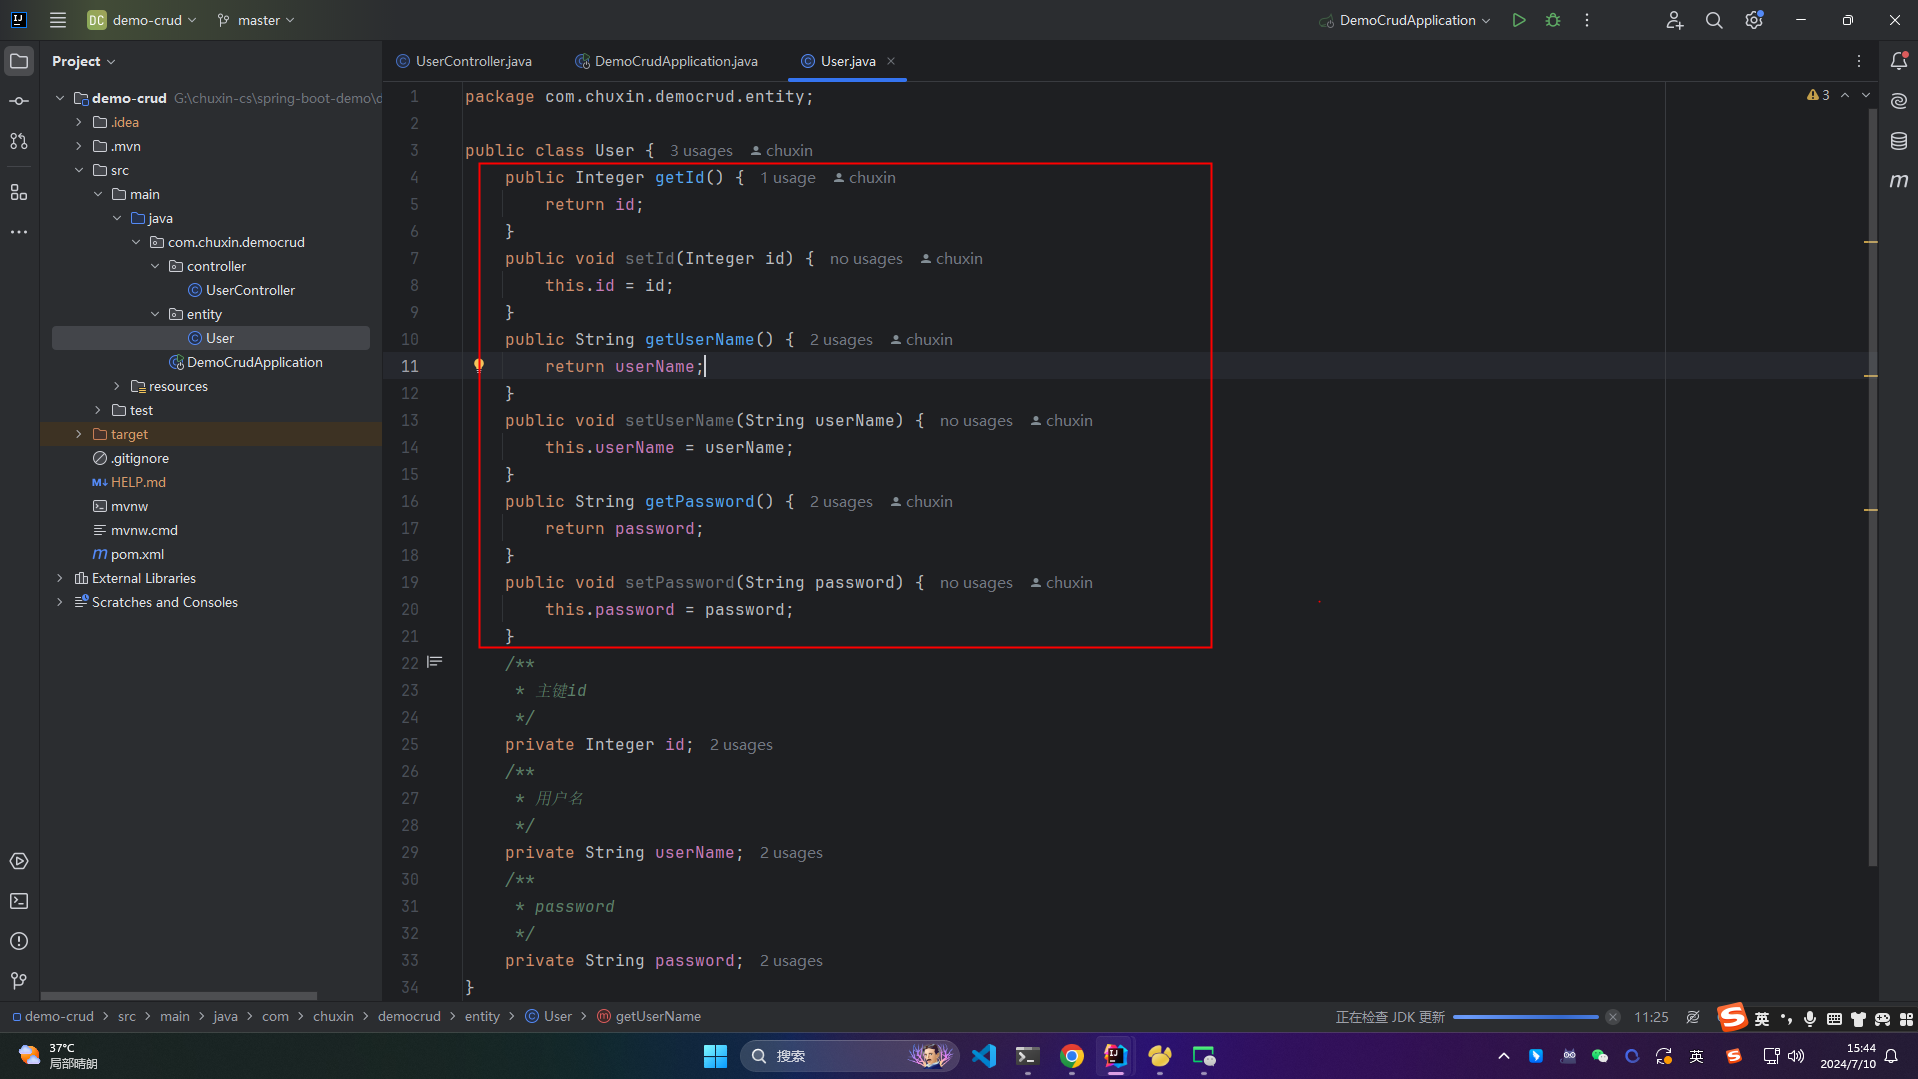Open the Services tool window
The width and height of the screenshot is (1918, 1079).
19,861
